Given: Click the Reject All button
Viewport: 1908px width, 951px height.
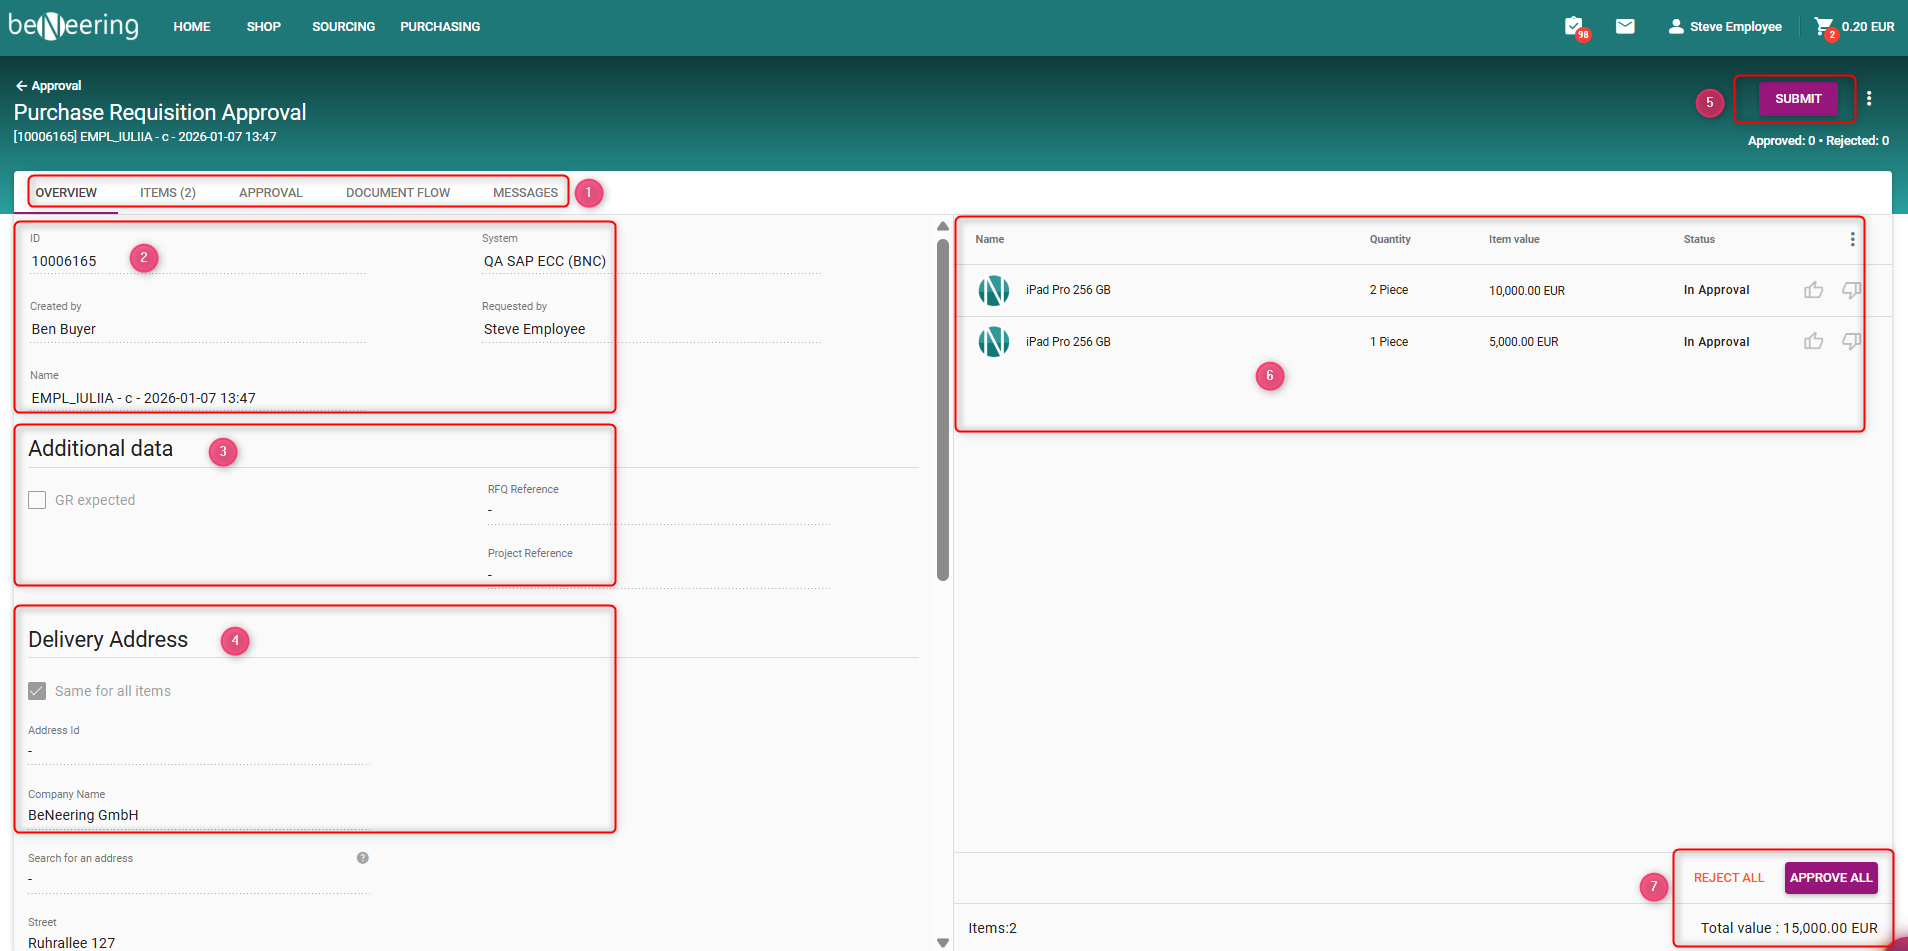Looking at the screenshot, I should point(1728,878).
